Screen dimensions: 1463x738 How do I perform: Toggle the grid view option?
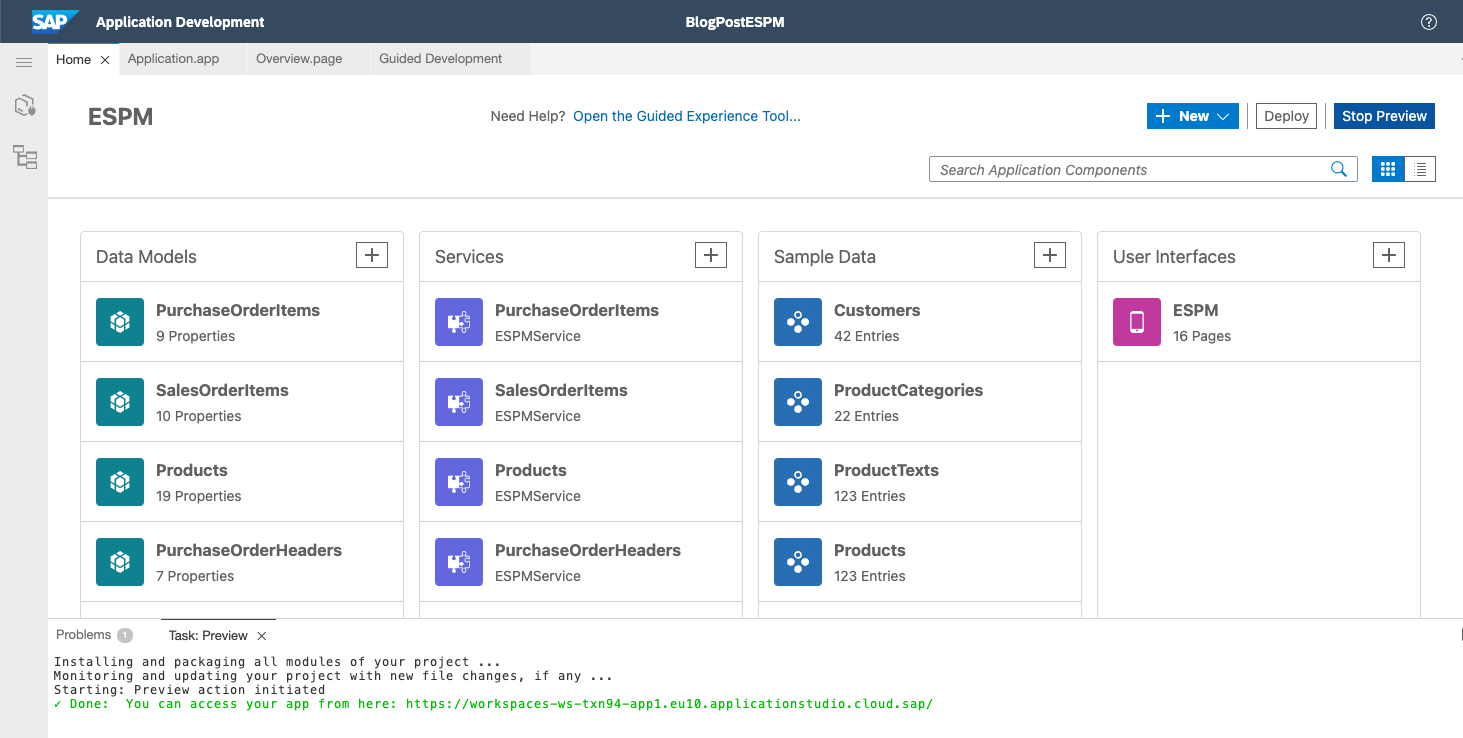tap(1387, 169)
